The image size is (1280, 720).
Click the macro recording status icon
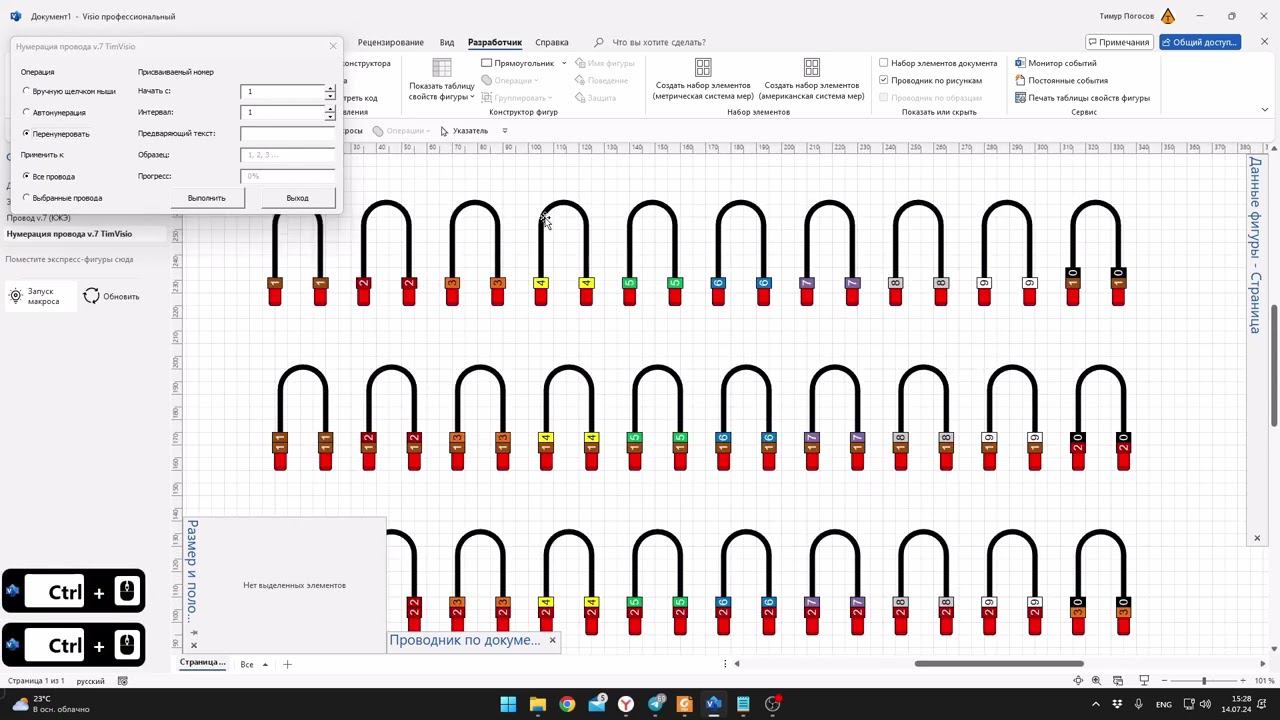point(123,681)
